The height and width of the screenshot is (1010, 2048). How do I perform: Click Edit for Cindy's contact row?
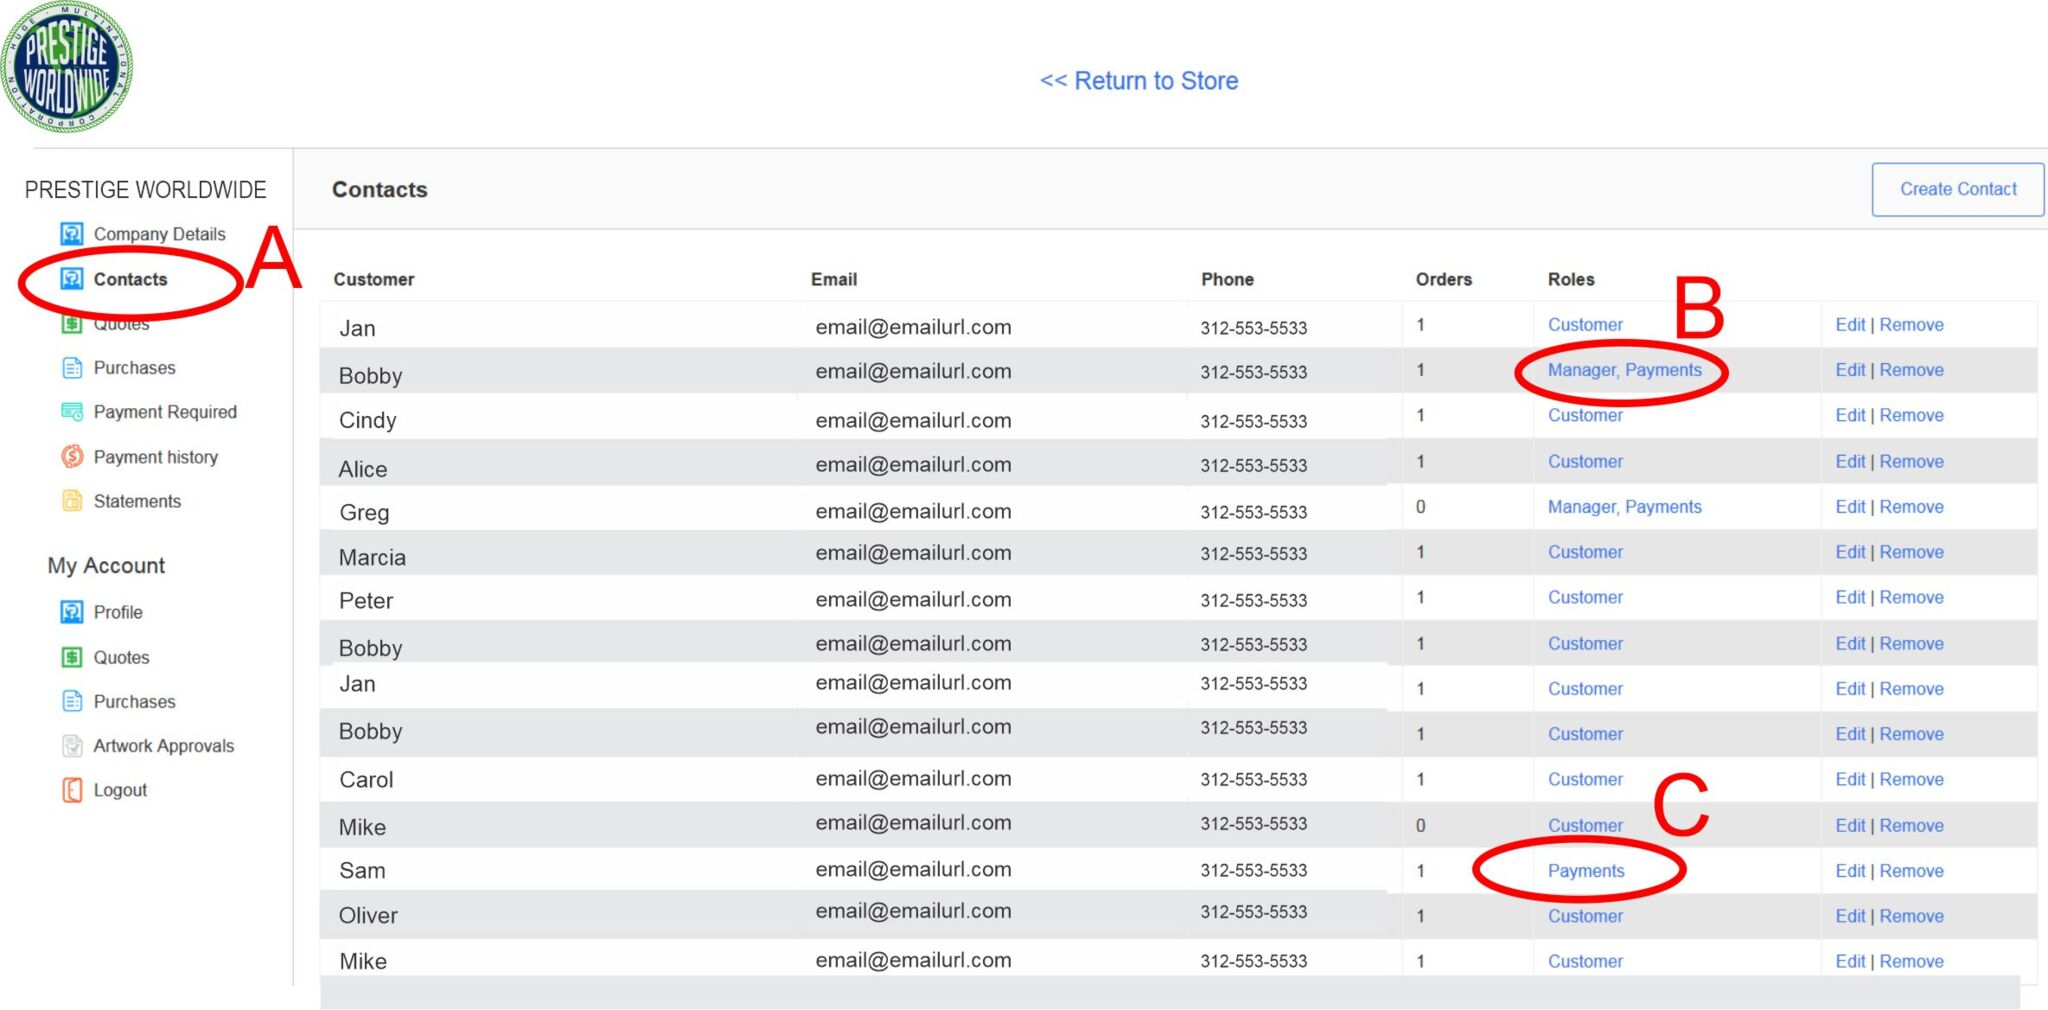(x=1850, y=416)
